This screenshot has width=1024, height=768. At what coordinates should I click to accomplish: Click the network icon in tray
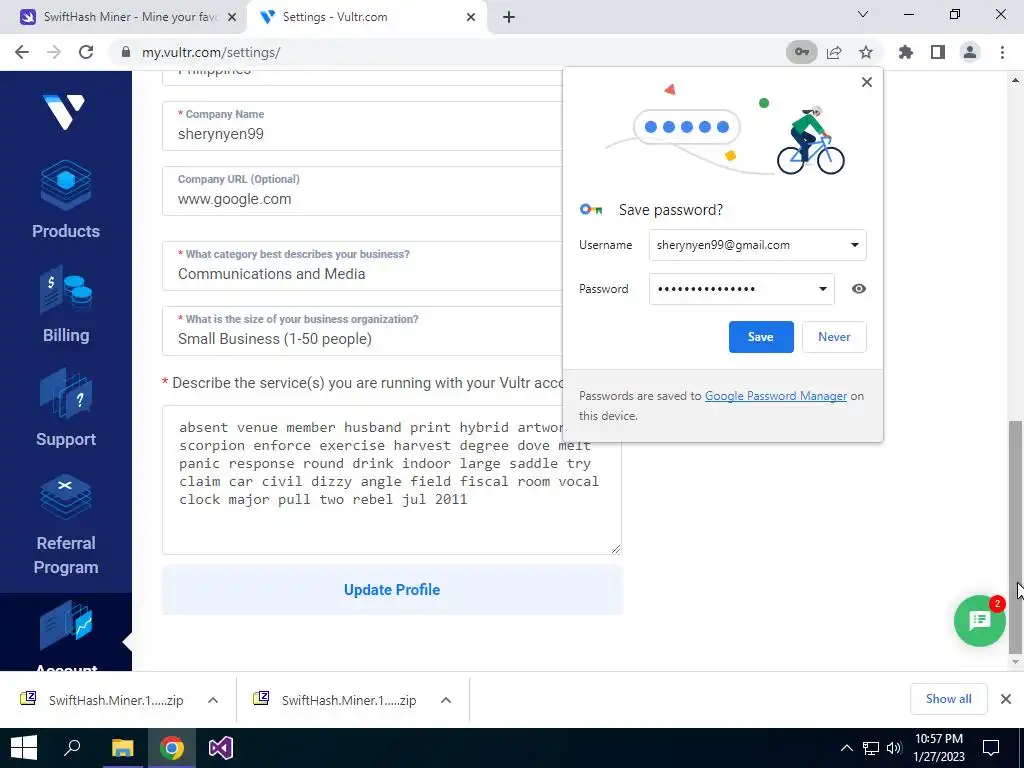pos(871,748)
